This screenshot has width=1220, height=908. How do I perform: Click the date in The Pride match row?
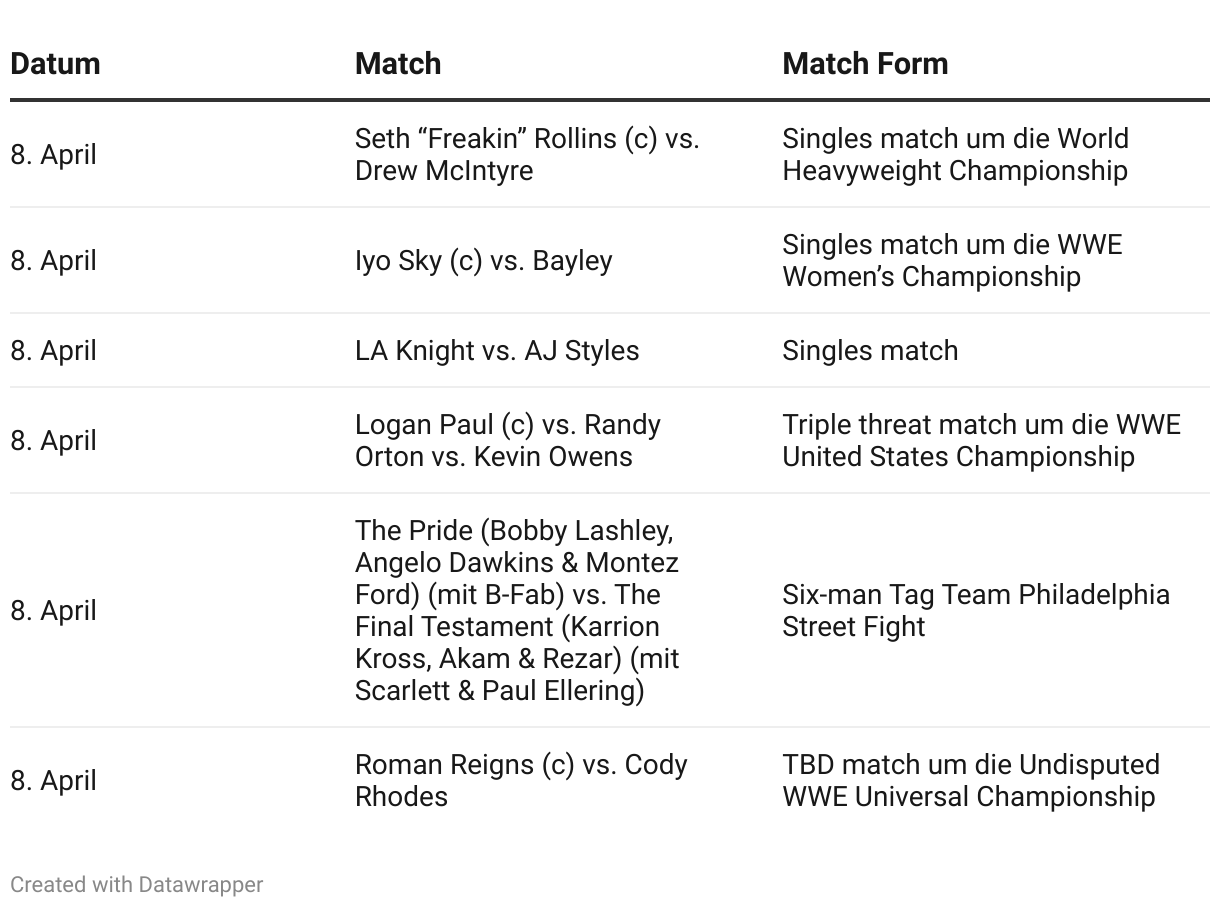pos(54,610)
